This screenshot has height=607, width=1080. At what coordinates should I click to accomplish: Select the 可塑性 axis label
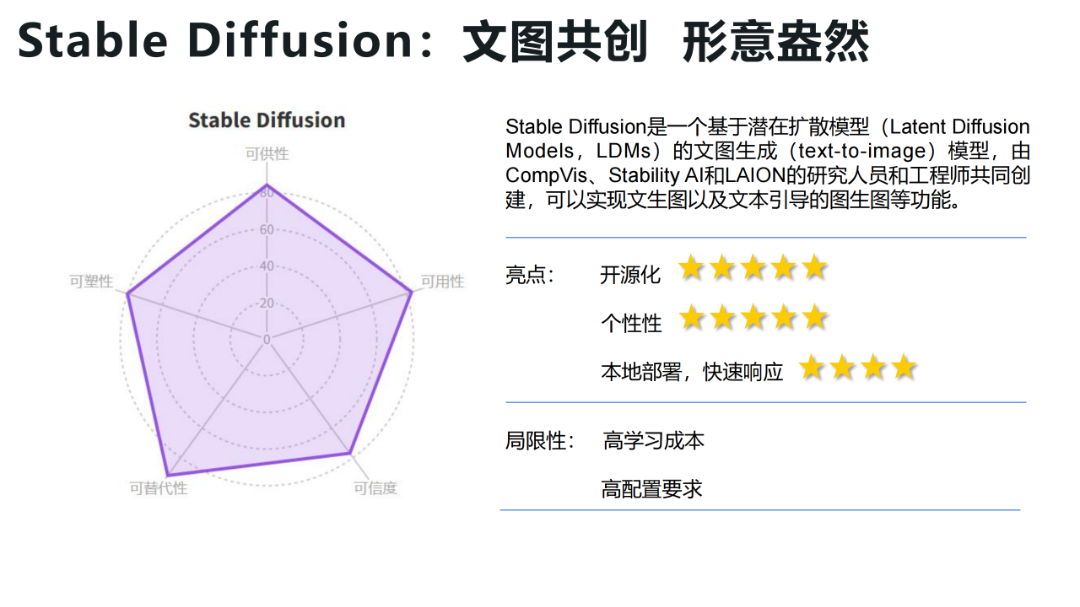[x=91, y=281]
